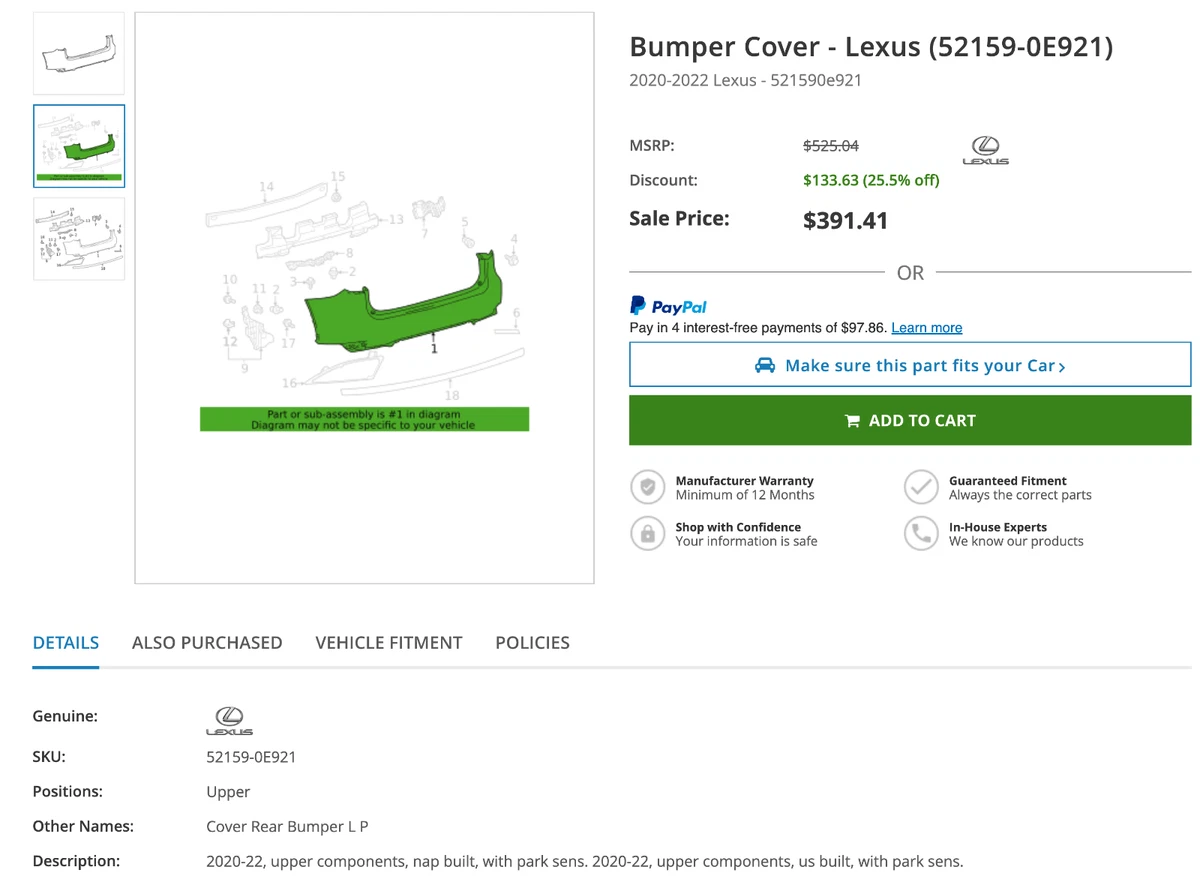Add the bumper cover to cart
The image size is (1200, 885).
[x=910, y=420]
